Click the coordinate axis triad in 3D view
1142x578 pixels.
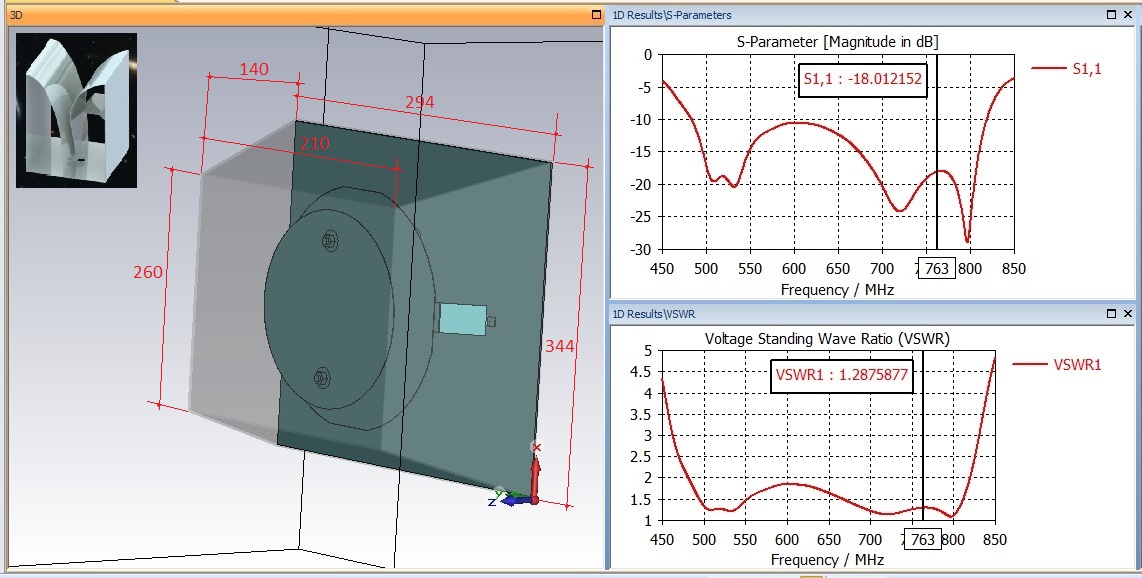(x=517, y=477)
